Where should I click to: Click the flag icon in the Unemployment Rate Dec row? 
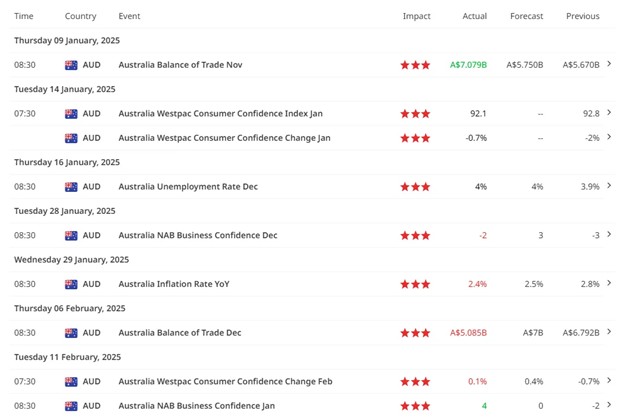click(x=71, y=187)
